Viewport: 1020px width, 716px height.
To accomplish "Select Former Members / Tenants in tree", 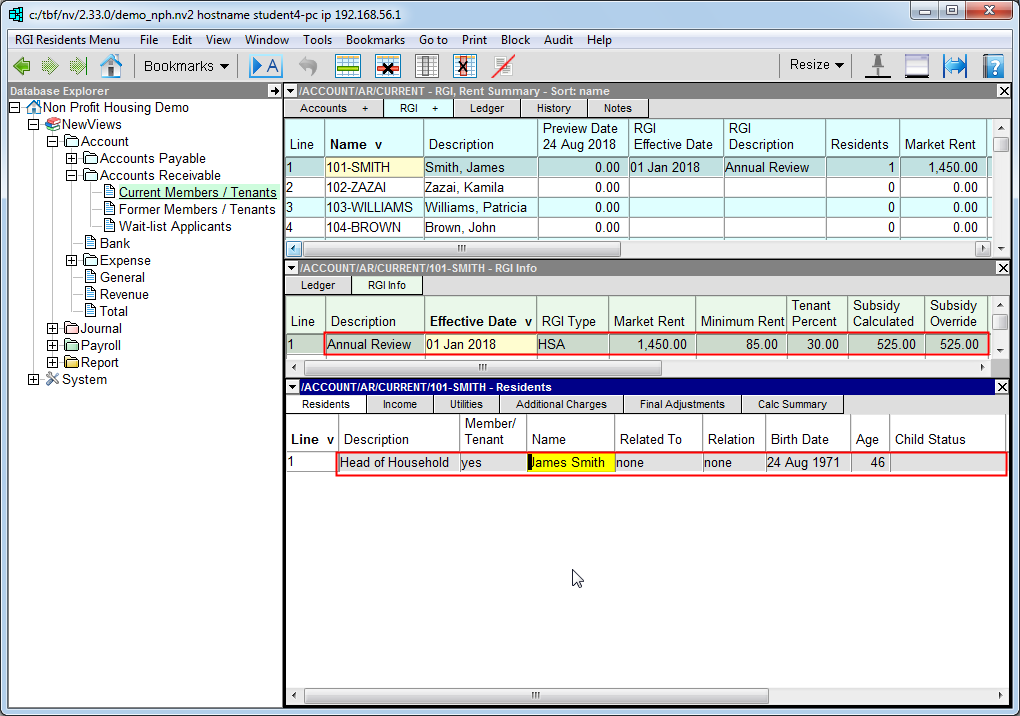I will pos(197,209).
